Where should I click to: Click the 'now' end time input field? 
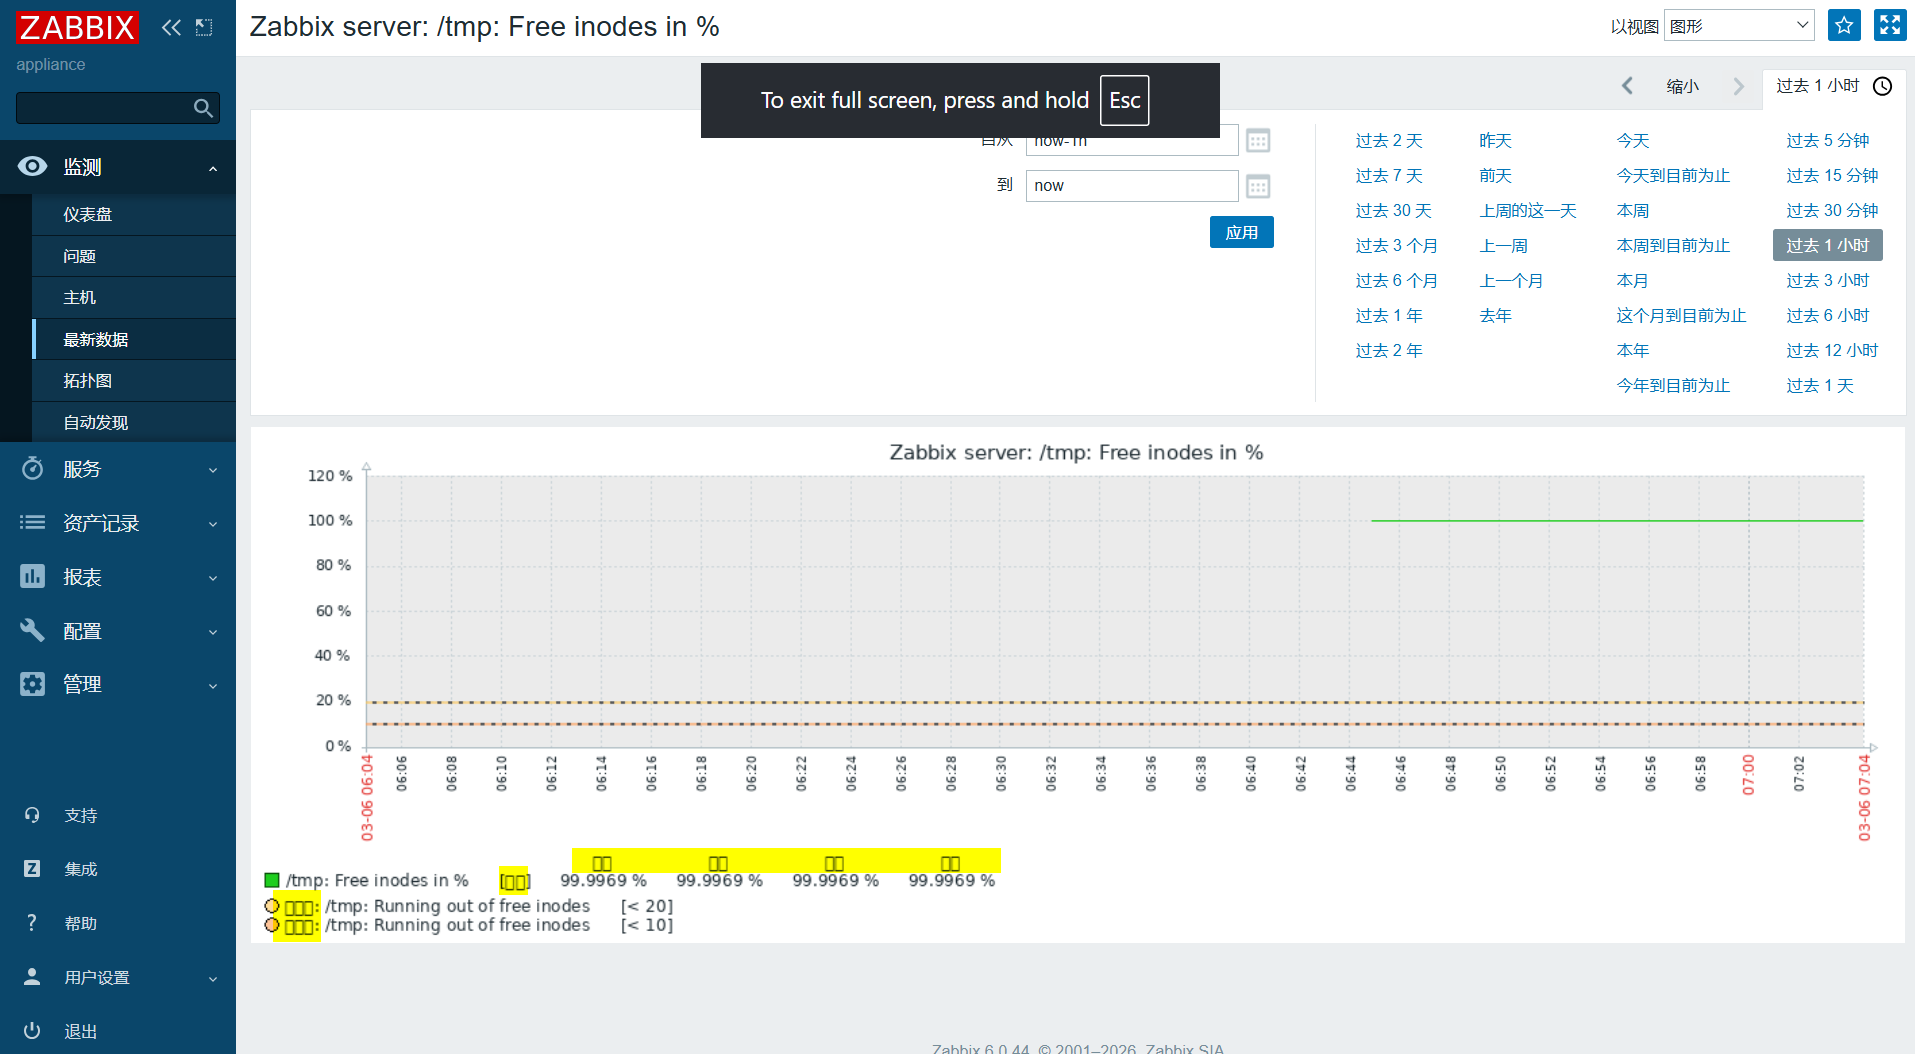[1131, 186]
